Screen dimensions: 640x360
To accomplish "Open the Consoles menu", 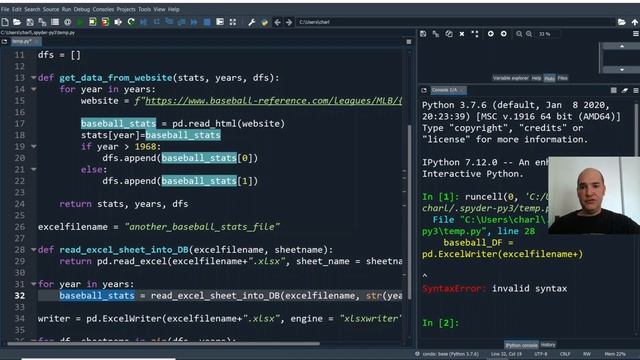I will tap(103, 9).
